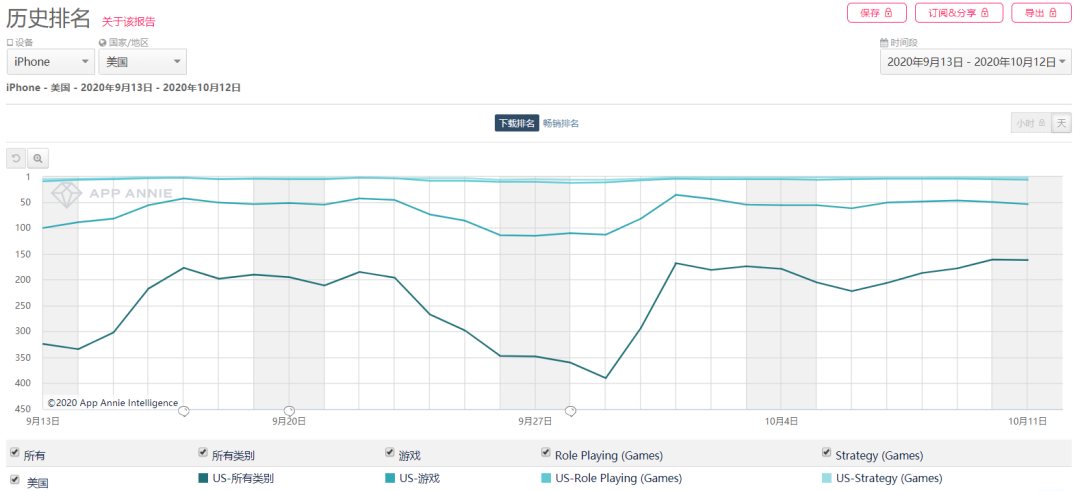Click the US-所有类别 legend color swatch
Image resolution: width=1080 pixels, height=491 pixels.
click(204, 478)
